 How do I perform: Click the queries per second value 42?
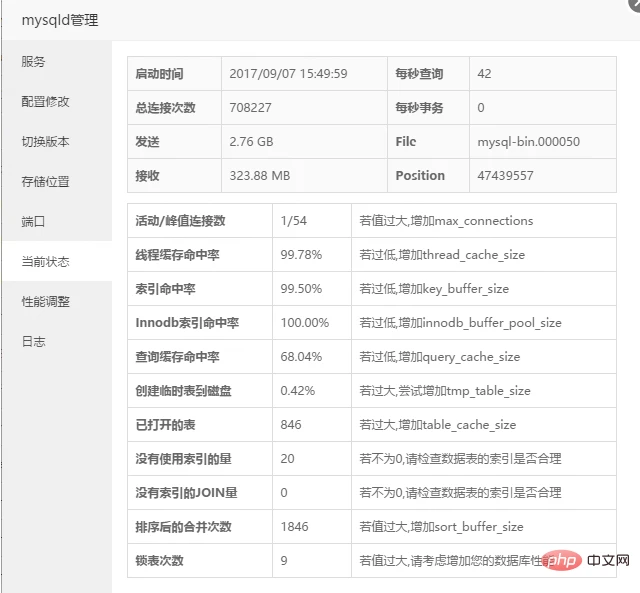[x=484, y=74]
